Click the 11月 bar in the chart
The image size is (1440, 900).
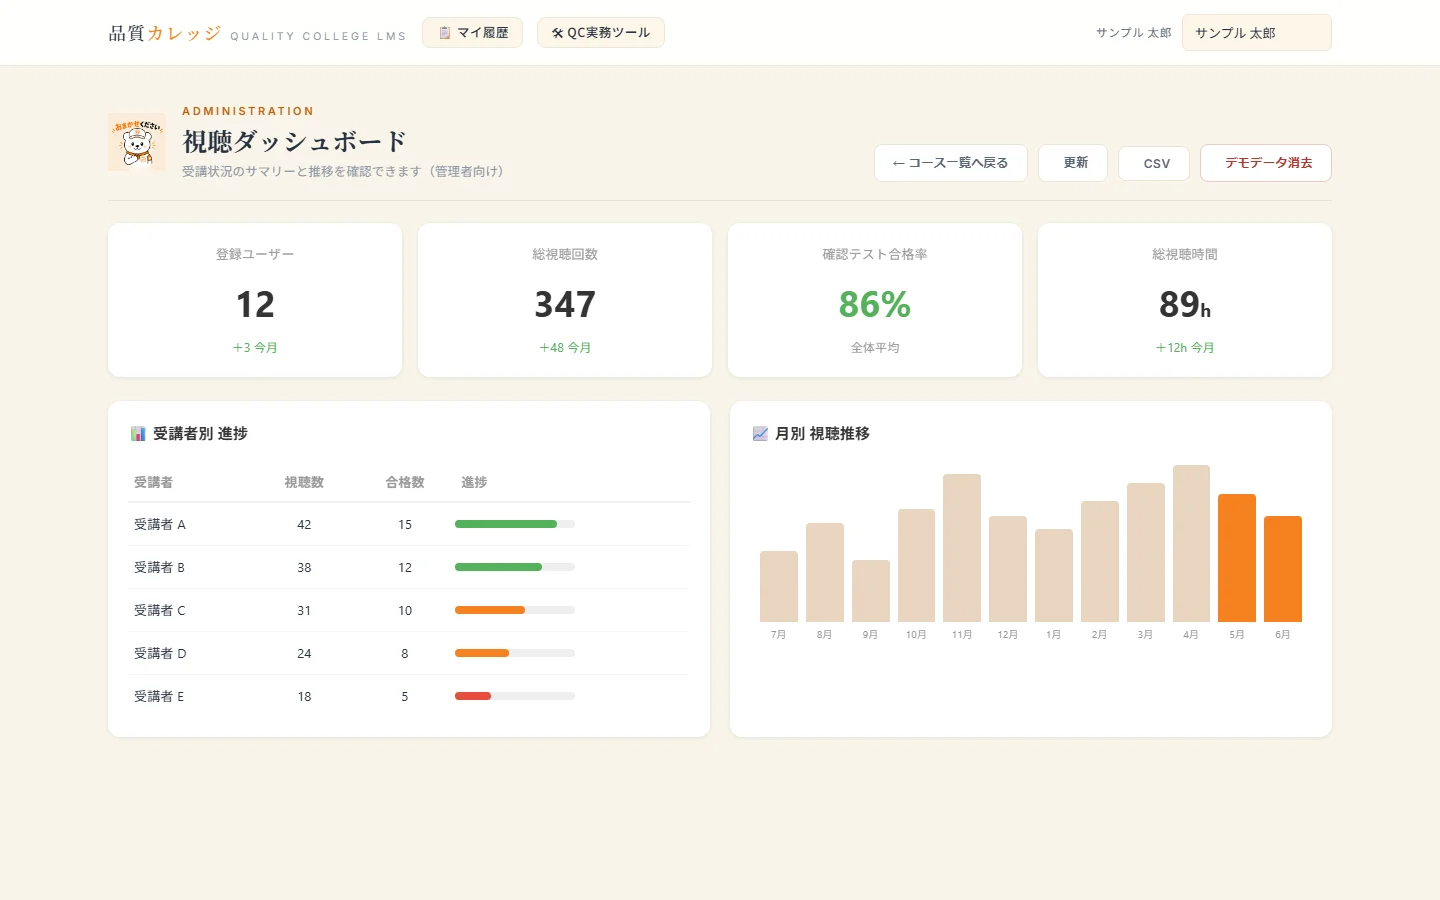[962, 548]
